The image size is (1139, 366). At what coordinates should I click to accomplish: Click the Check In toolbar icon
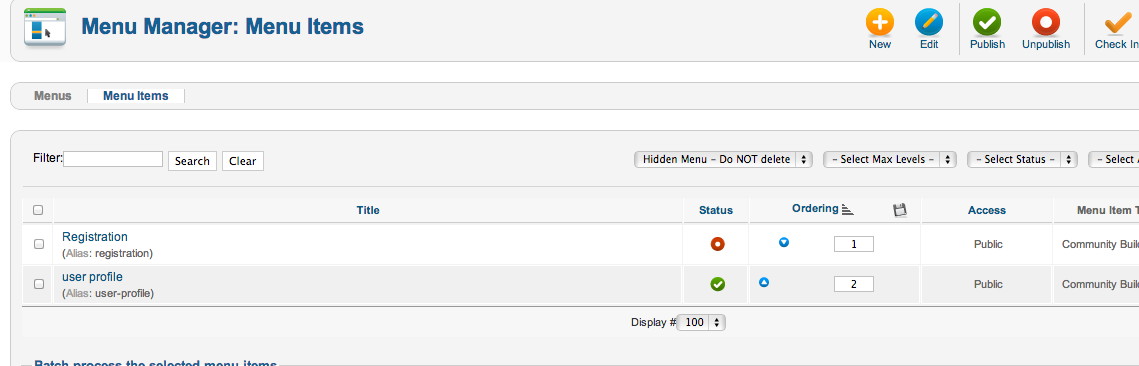[1117, 23]
